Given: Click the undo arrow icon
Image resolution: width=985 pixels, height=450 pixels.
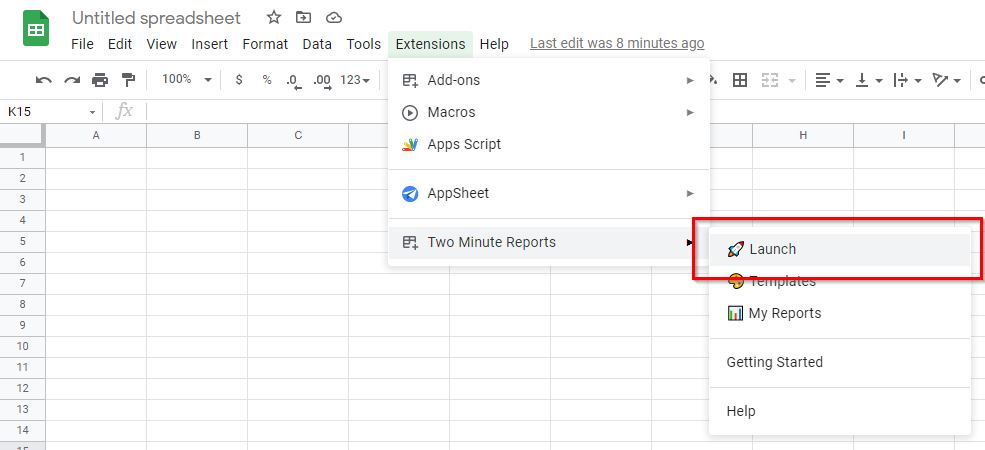Looking at the screenshot, I should click(x=43, y=80).
